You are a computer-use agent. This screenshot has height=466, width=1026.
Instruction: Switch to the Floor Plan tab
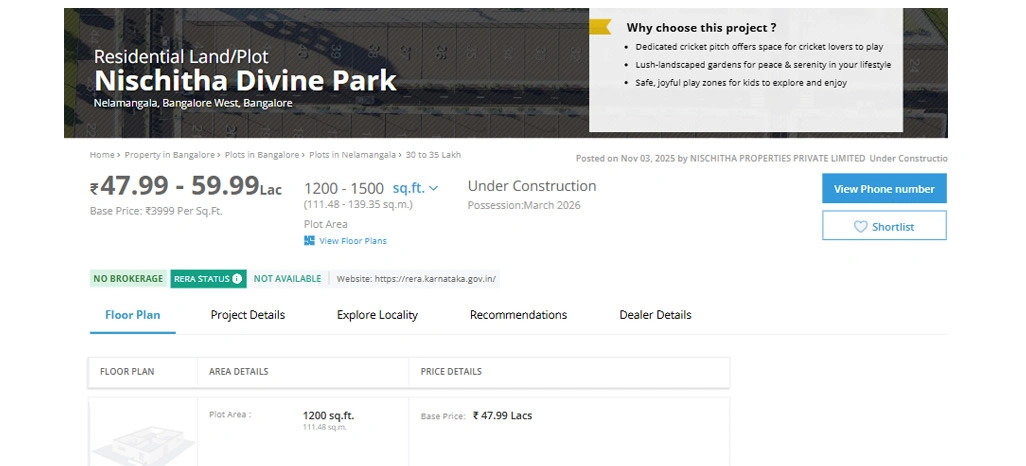point(132,315)
